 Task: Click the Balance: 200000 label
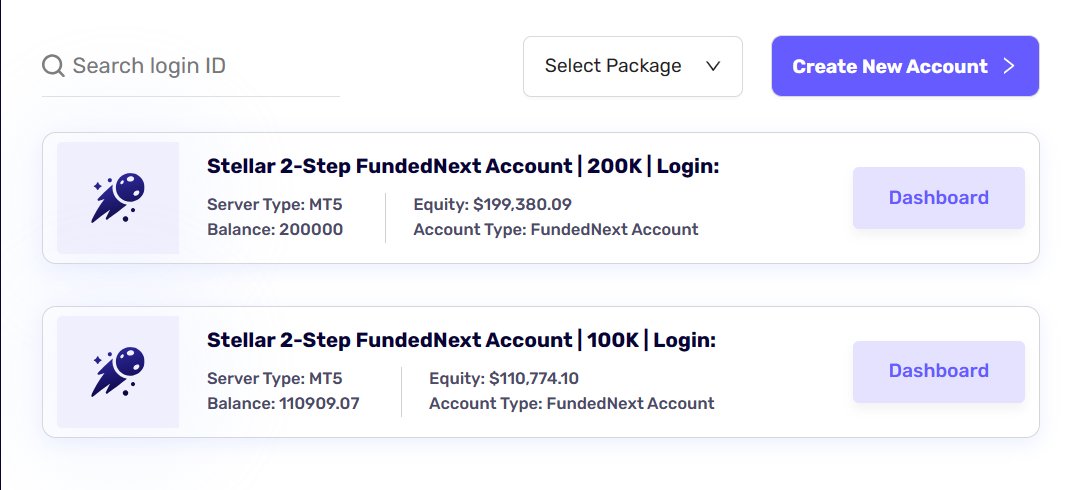(275, 230)
